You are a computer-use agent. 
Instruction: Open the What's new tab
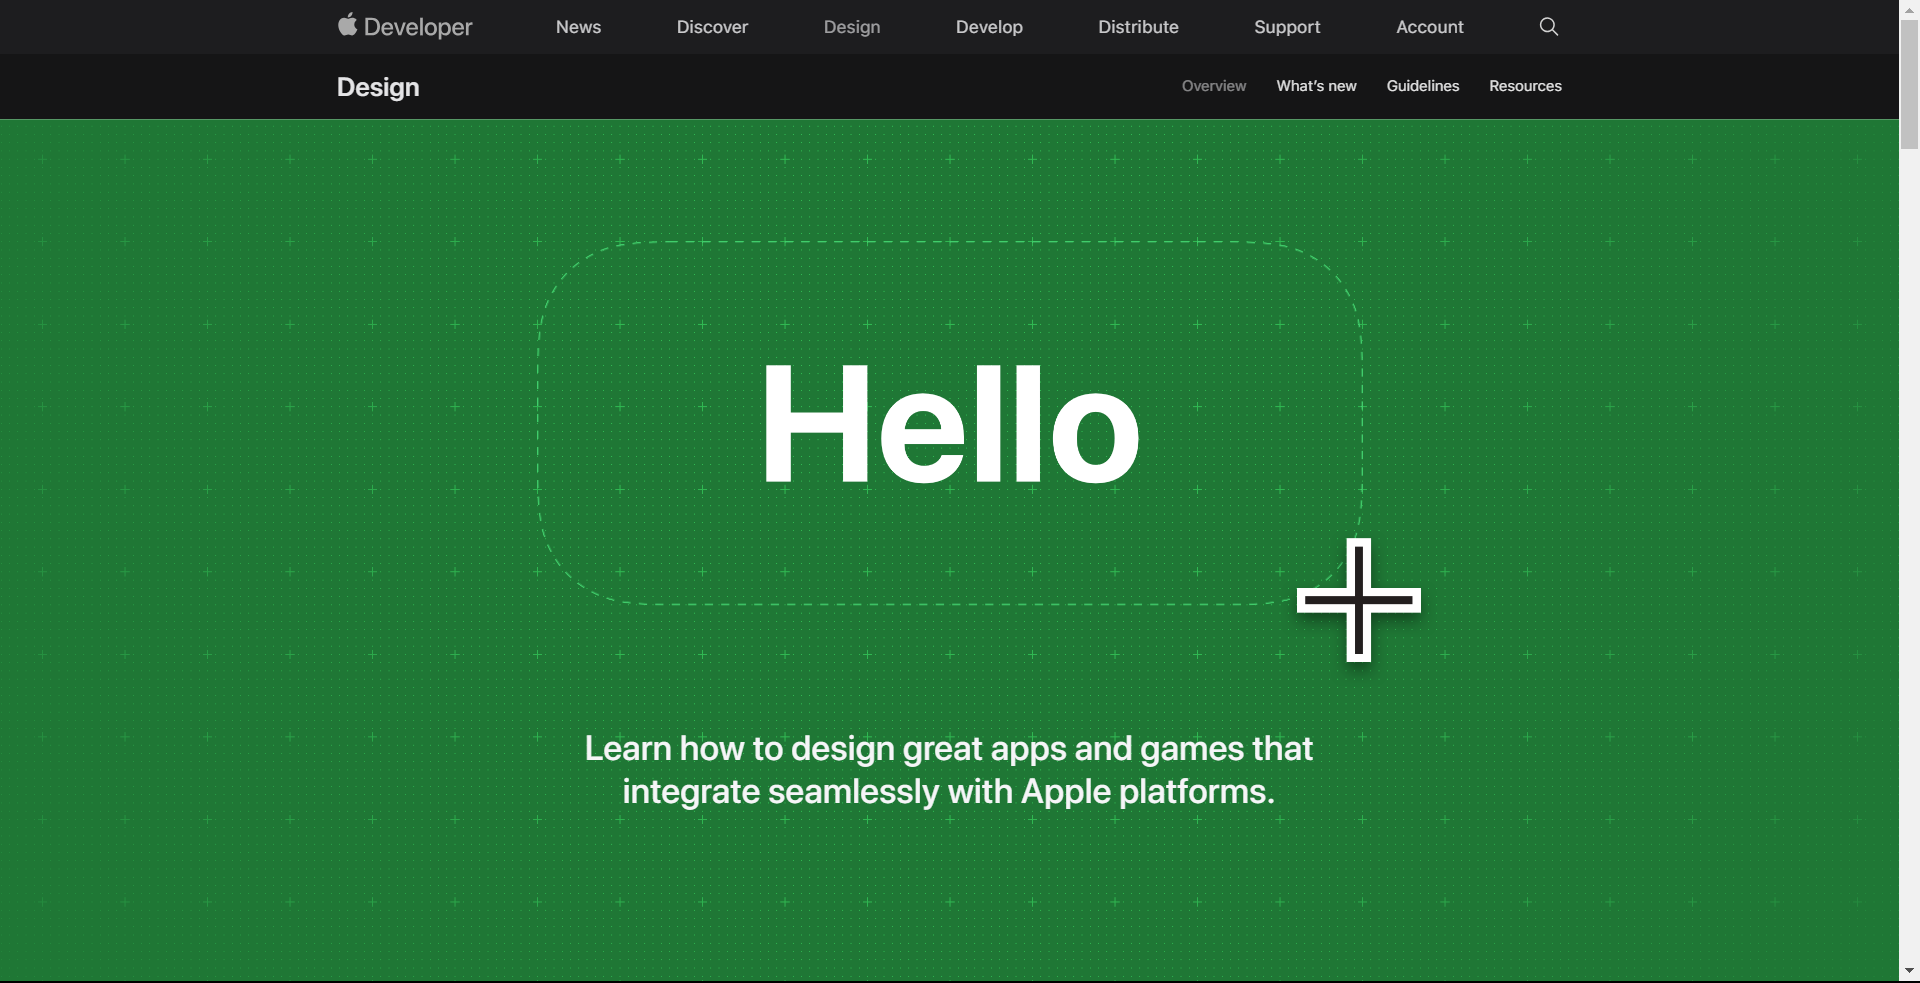click(1316, 86)
